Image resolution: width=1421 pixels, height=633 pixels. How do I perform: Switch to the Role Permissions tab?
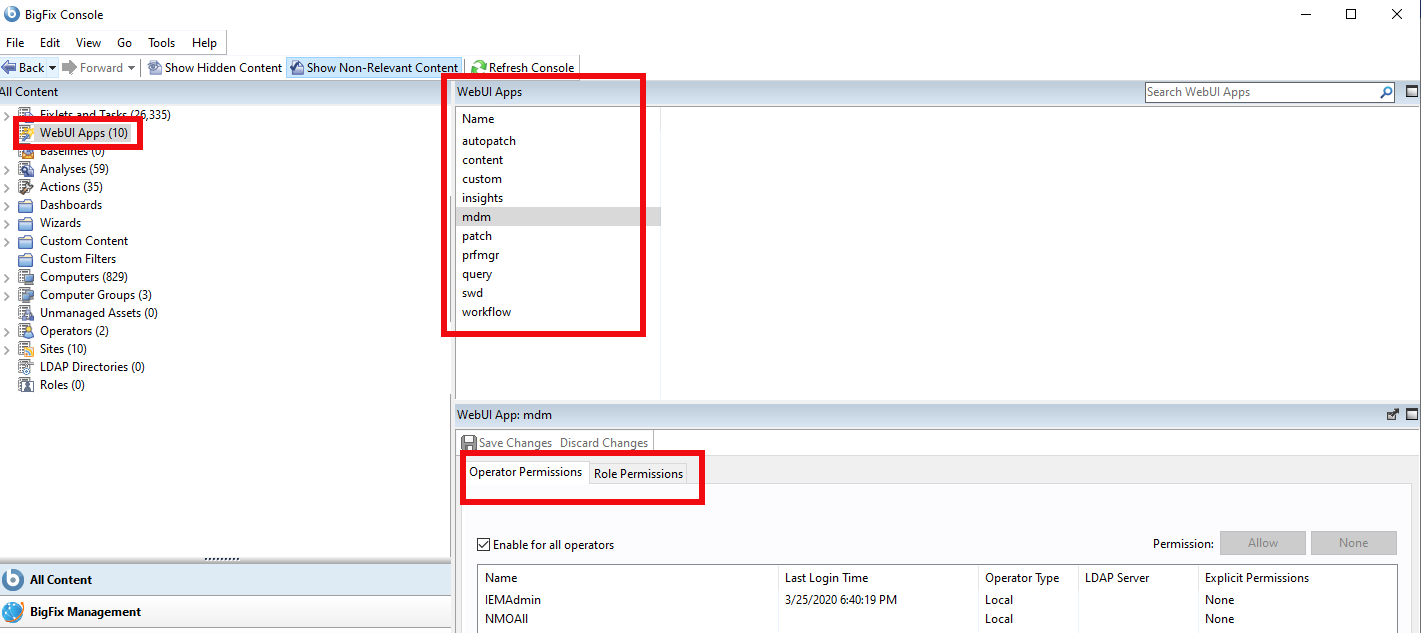638,472
